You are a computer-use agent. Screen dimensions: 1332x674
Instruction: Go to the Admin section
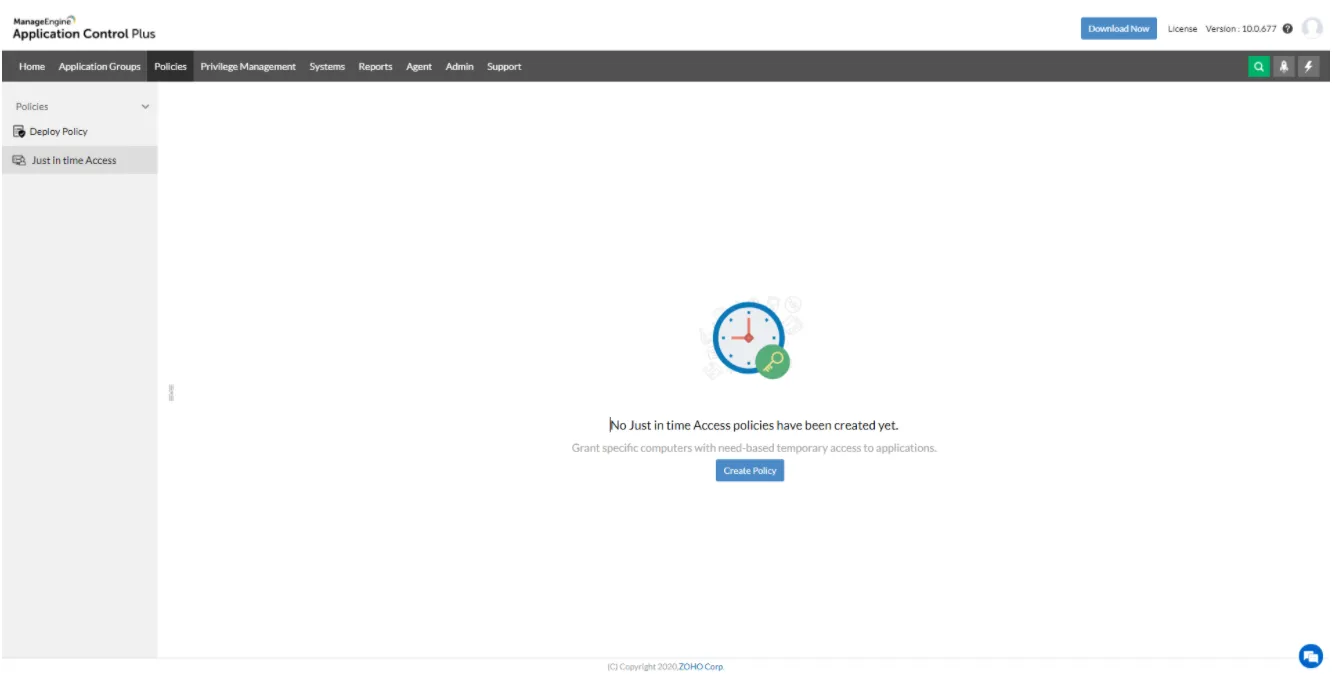pyautogui.click(x=459, y=66)
